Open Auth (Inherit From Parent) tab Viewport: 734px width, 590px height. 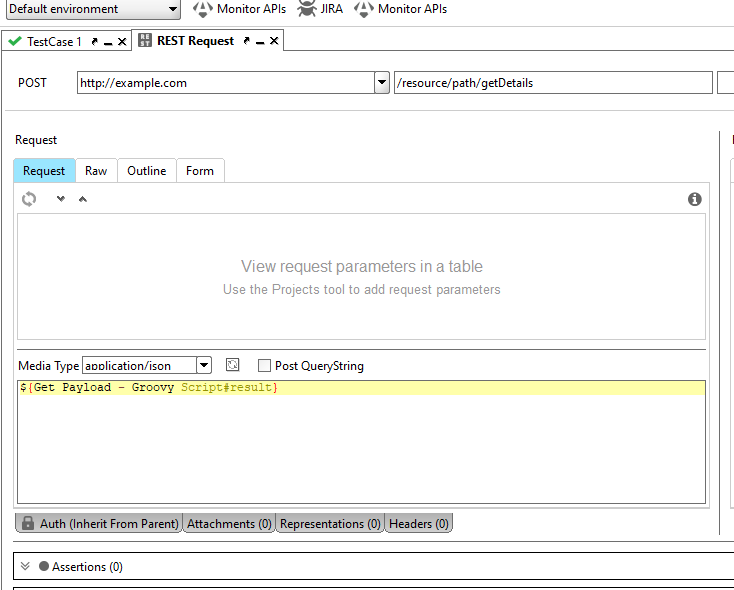99,524
